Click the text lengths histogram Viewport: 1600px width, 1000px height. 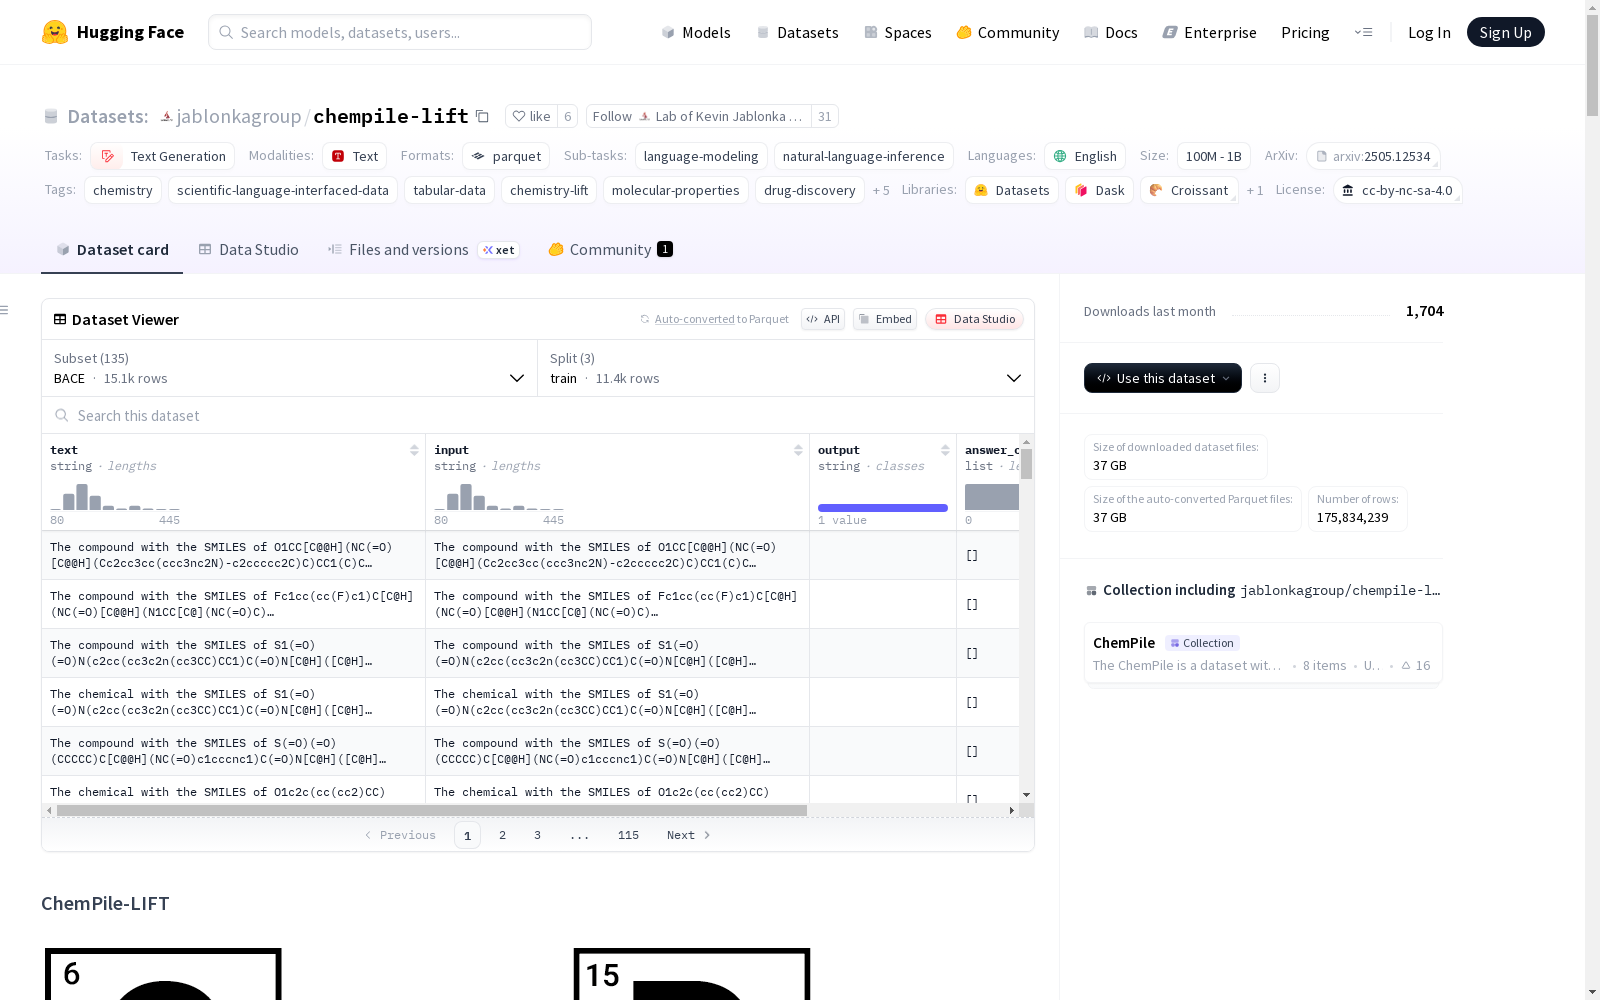[x=115, y=496]
